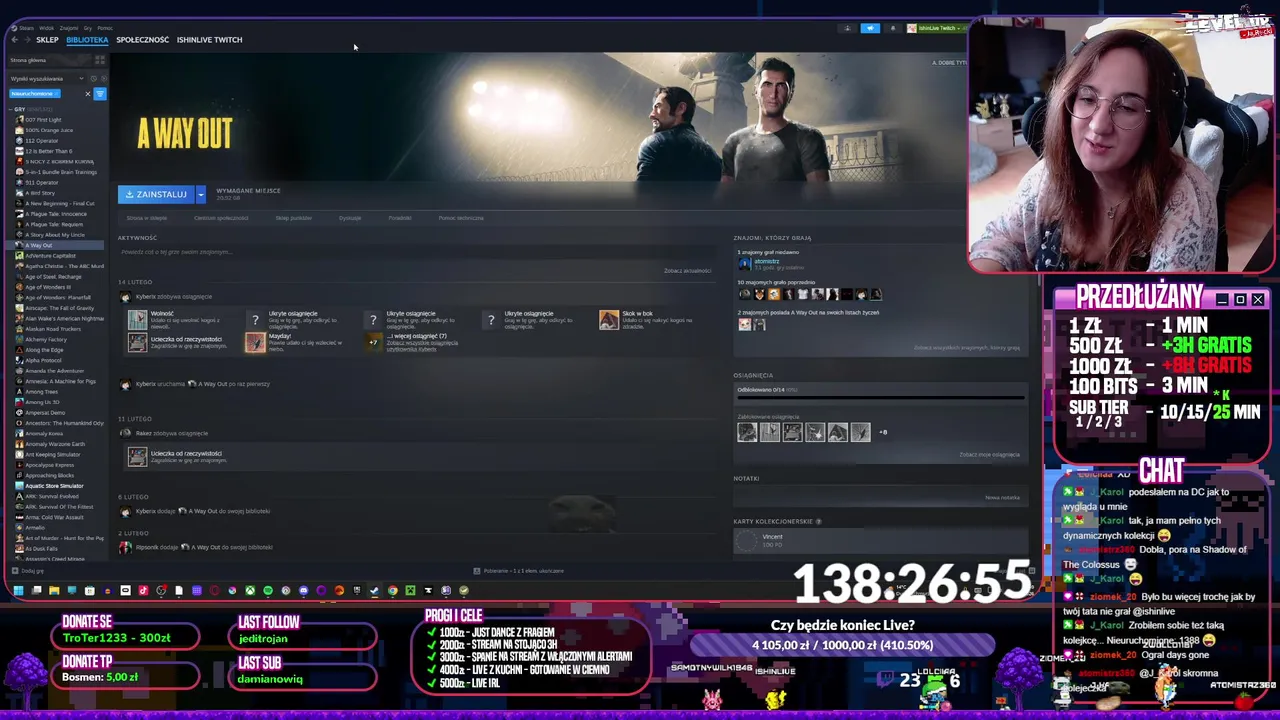The height and width of the screenshot is (720, 1280).
Task: Open the Mayday! achievement icon
Action: pos(255,343)
